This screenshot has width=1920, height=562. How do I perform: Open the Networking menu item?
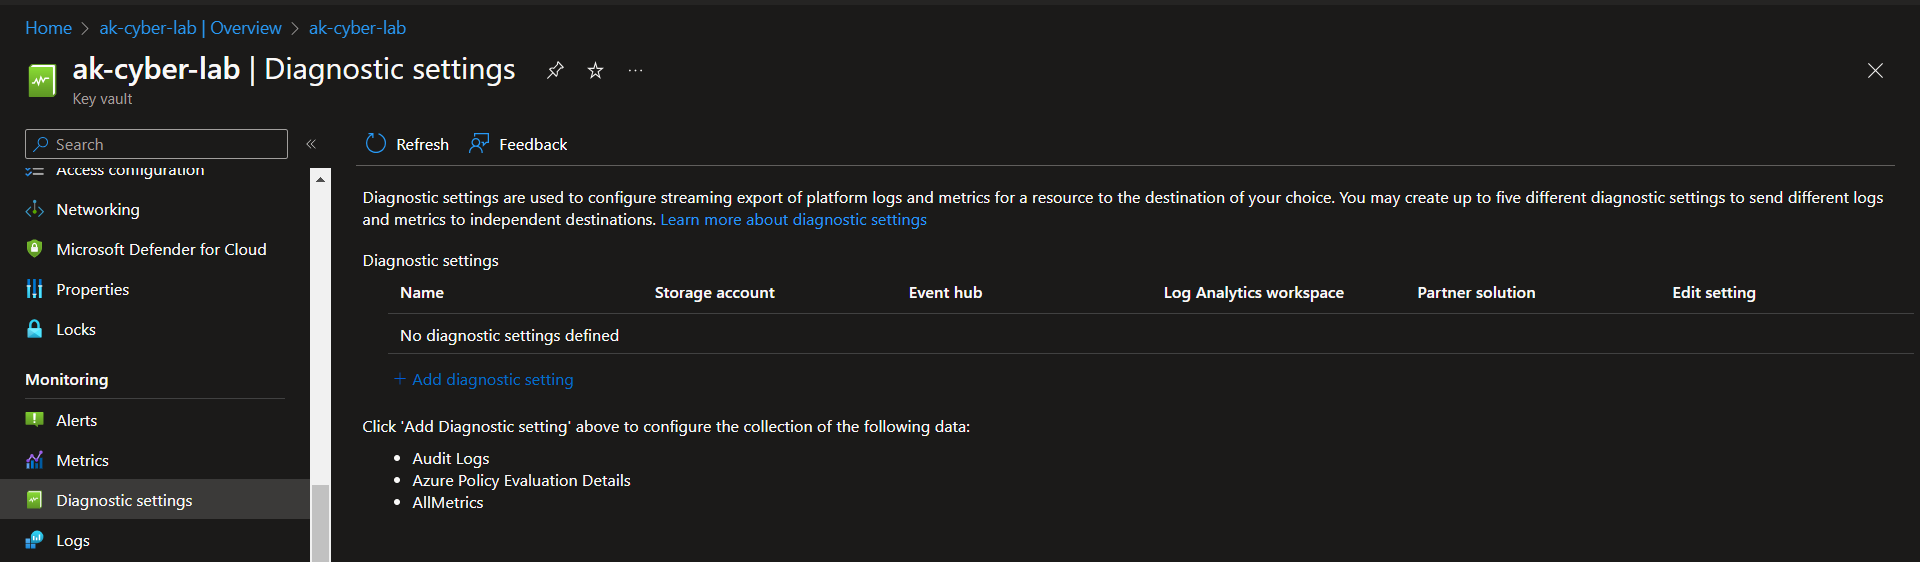98,209
